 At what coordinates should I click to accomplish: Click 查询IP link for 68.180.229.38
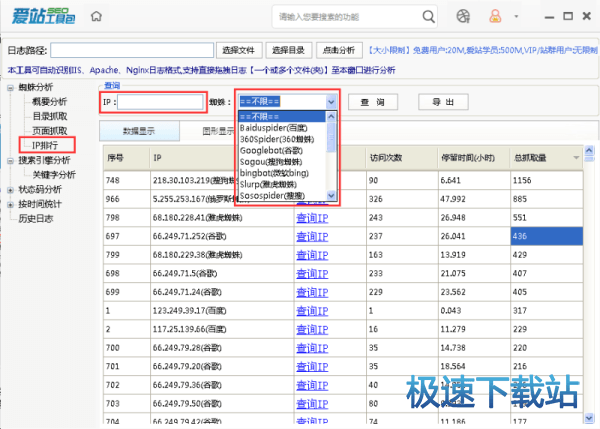[312, 255]
